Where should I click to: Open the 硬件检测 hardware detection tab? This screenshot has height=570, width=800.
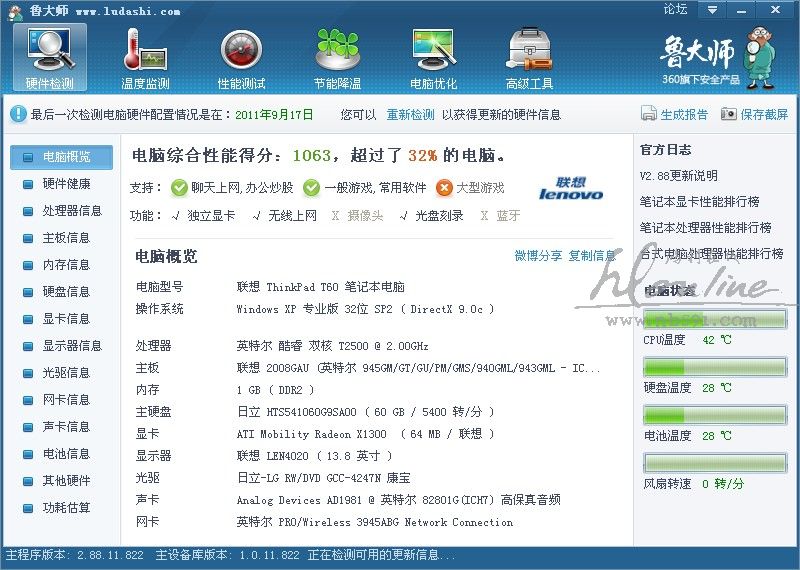pyautogui.click(x=50, y=58)
